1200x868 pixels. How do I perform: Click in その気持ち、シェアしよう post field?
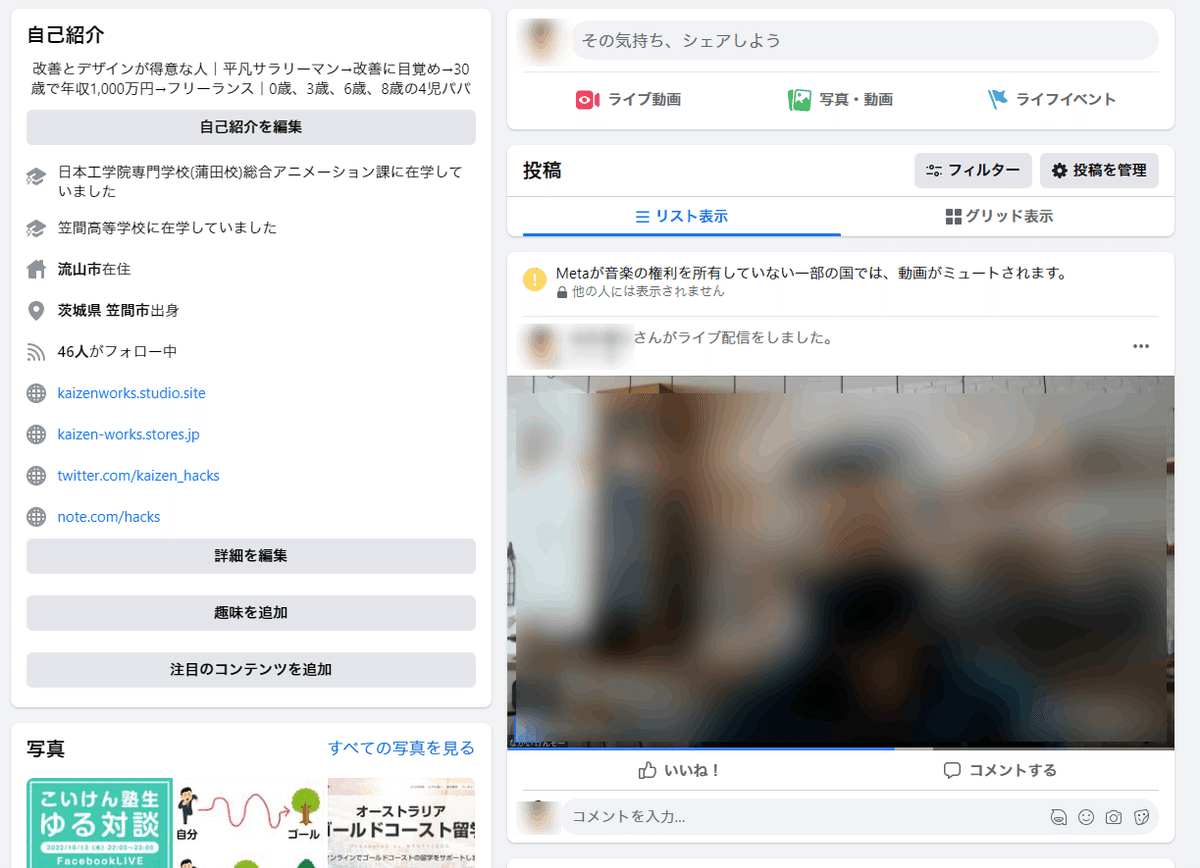[865, 41]
